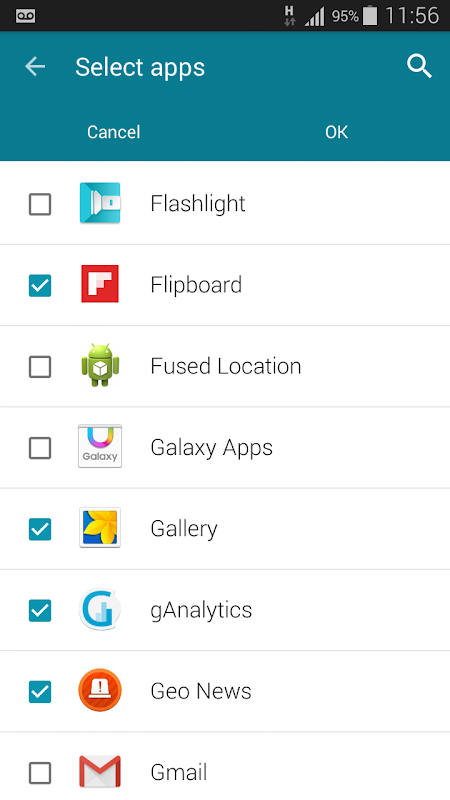
Task: Click the red Flipboard app icon
Action: pyautogui.click(x=100, y=284)
